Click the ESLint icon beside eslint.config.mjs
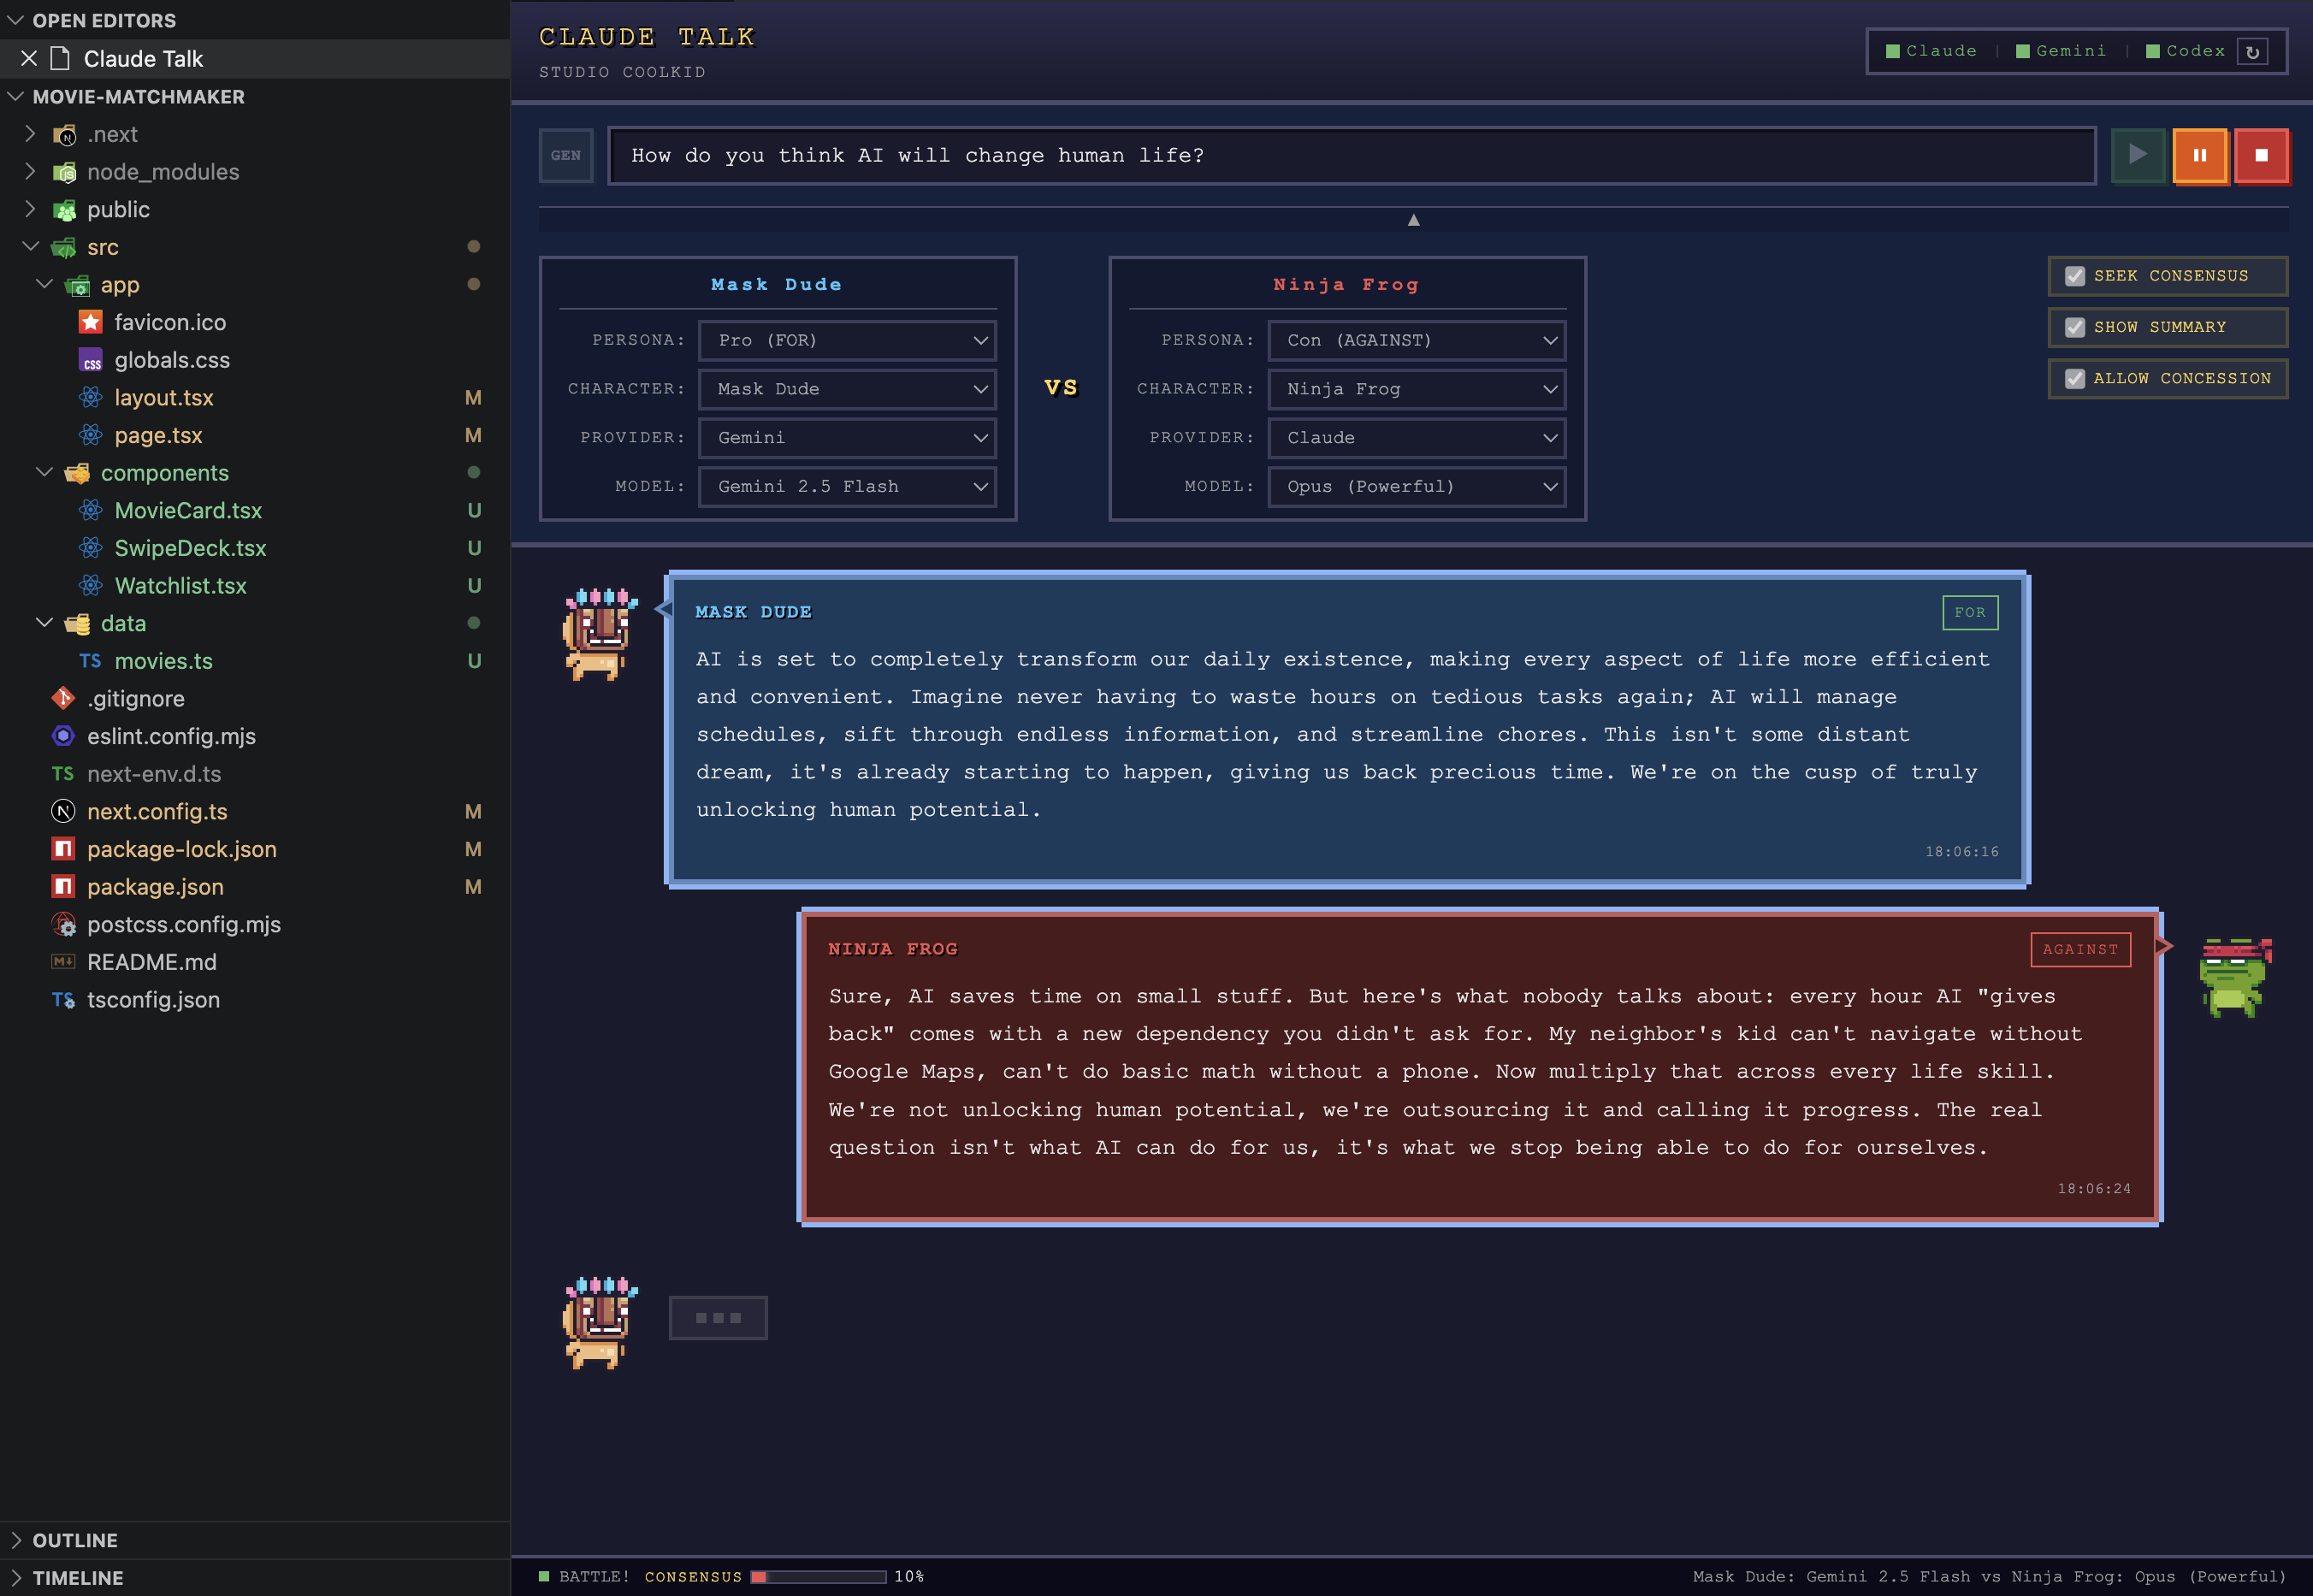This screenshot has height=1596, width=2313. click(64, 736)
